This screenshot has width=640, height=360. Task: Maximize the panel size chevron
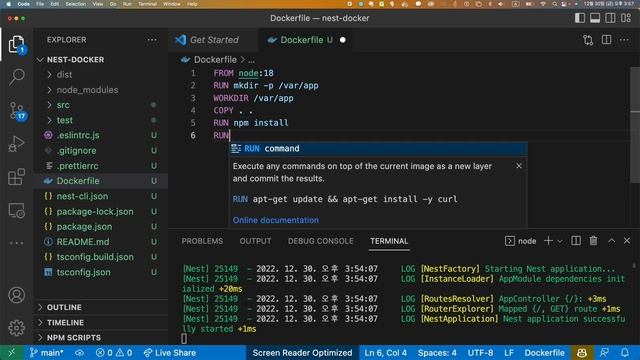pos(611,241)
